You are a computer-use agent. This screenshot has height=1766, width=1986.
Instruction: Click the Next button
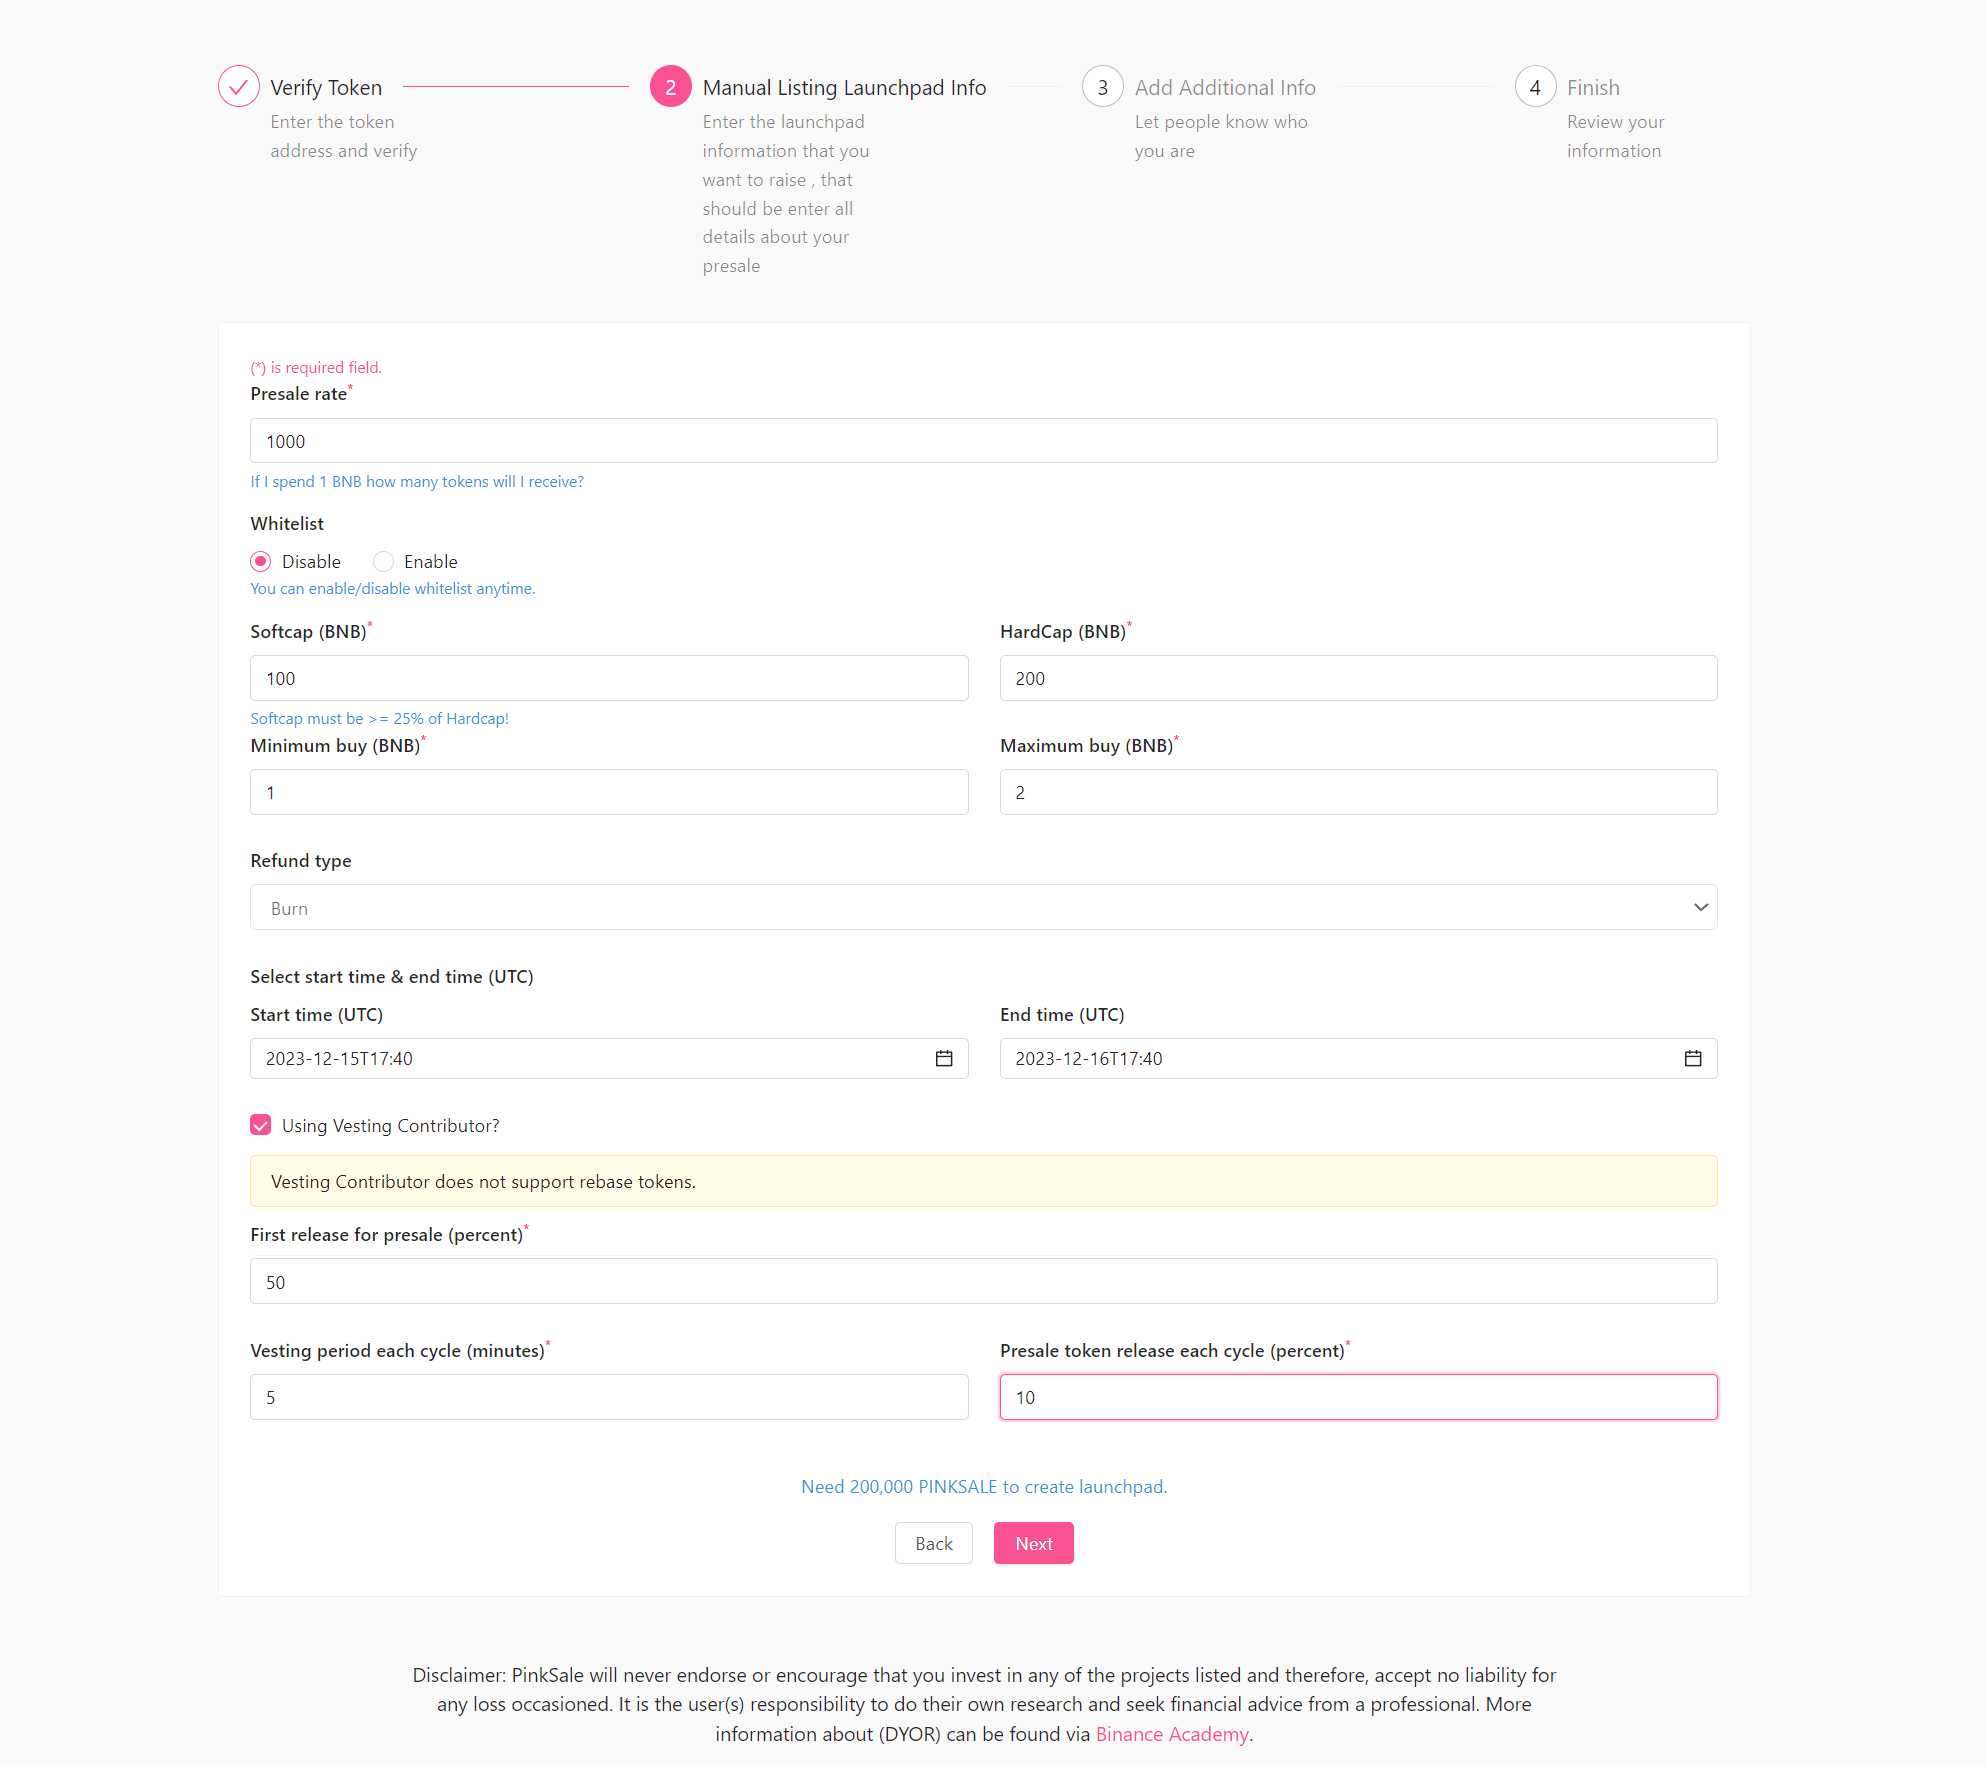click(1033, 1543)
